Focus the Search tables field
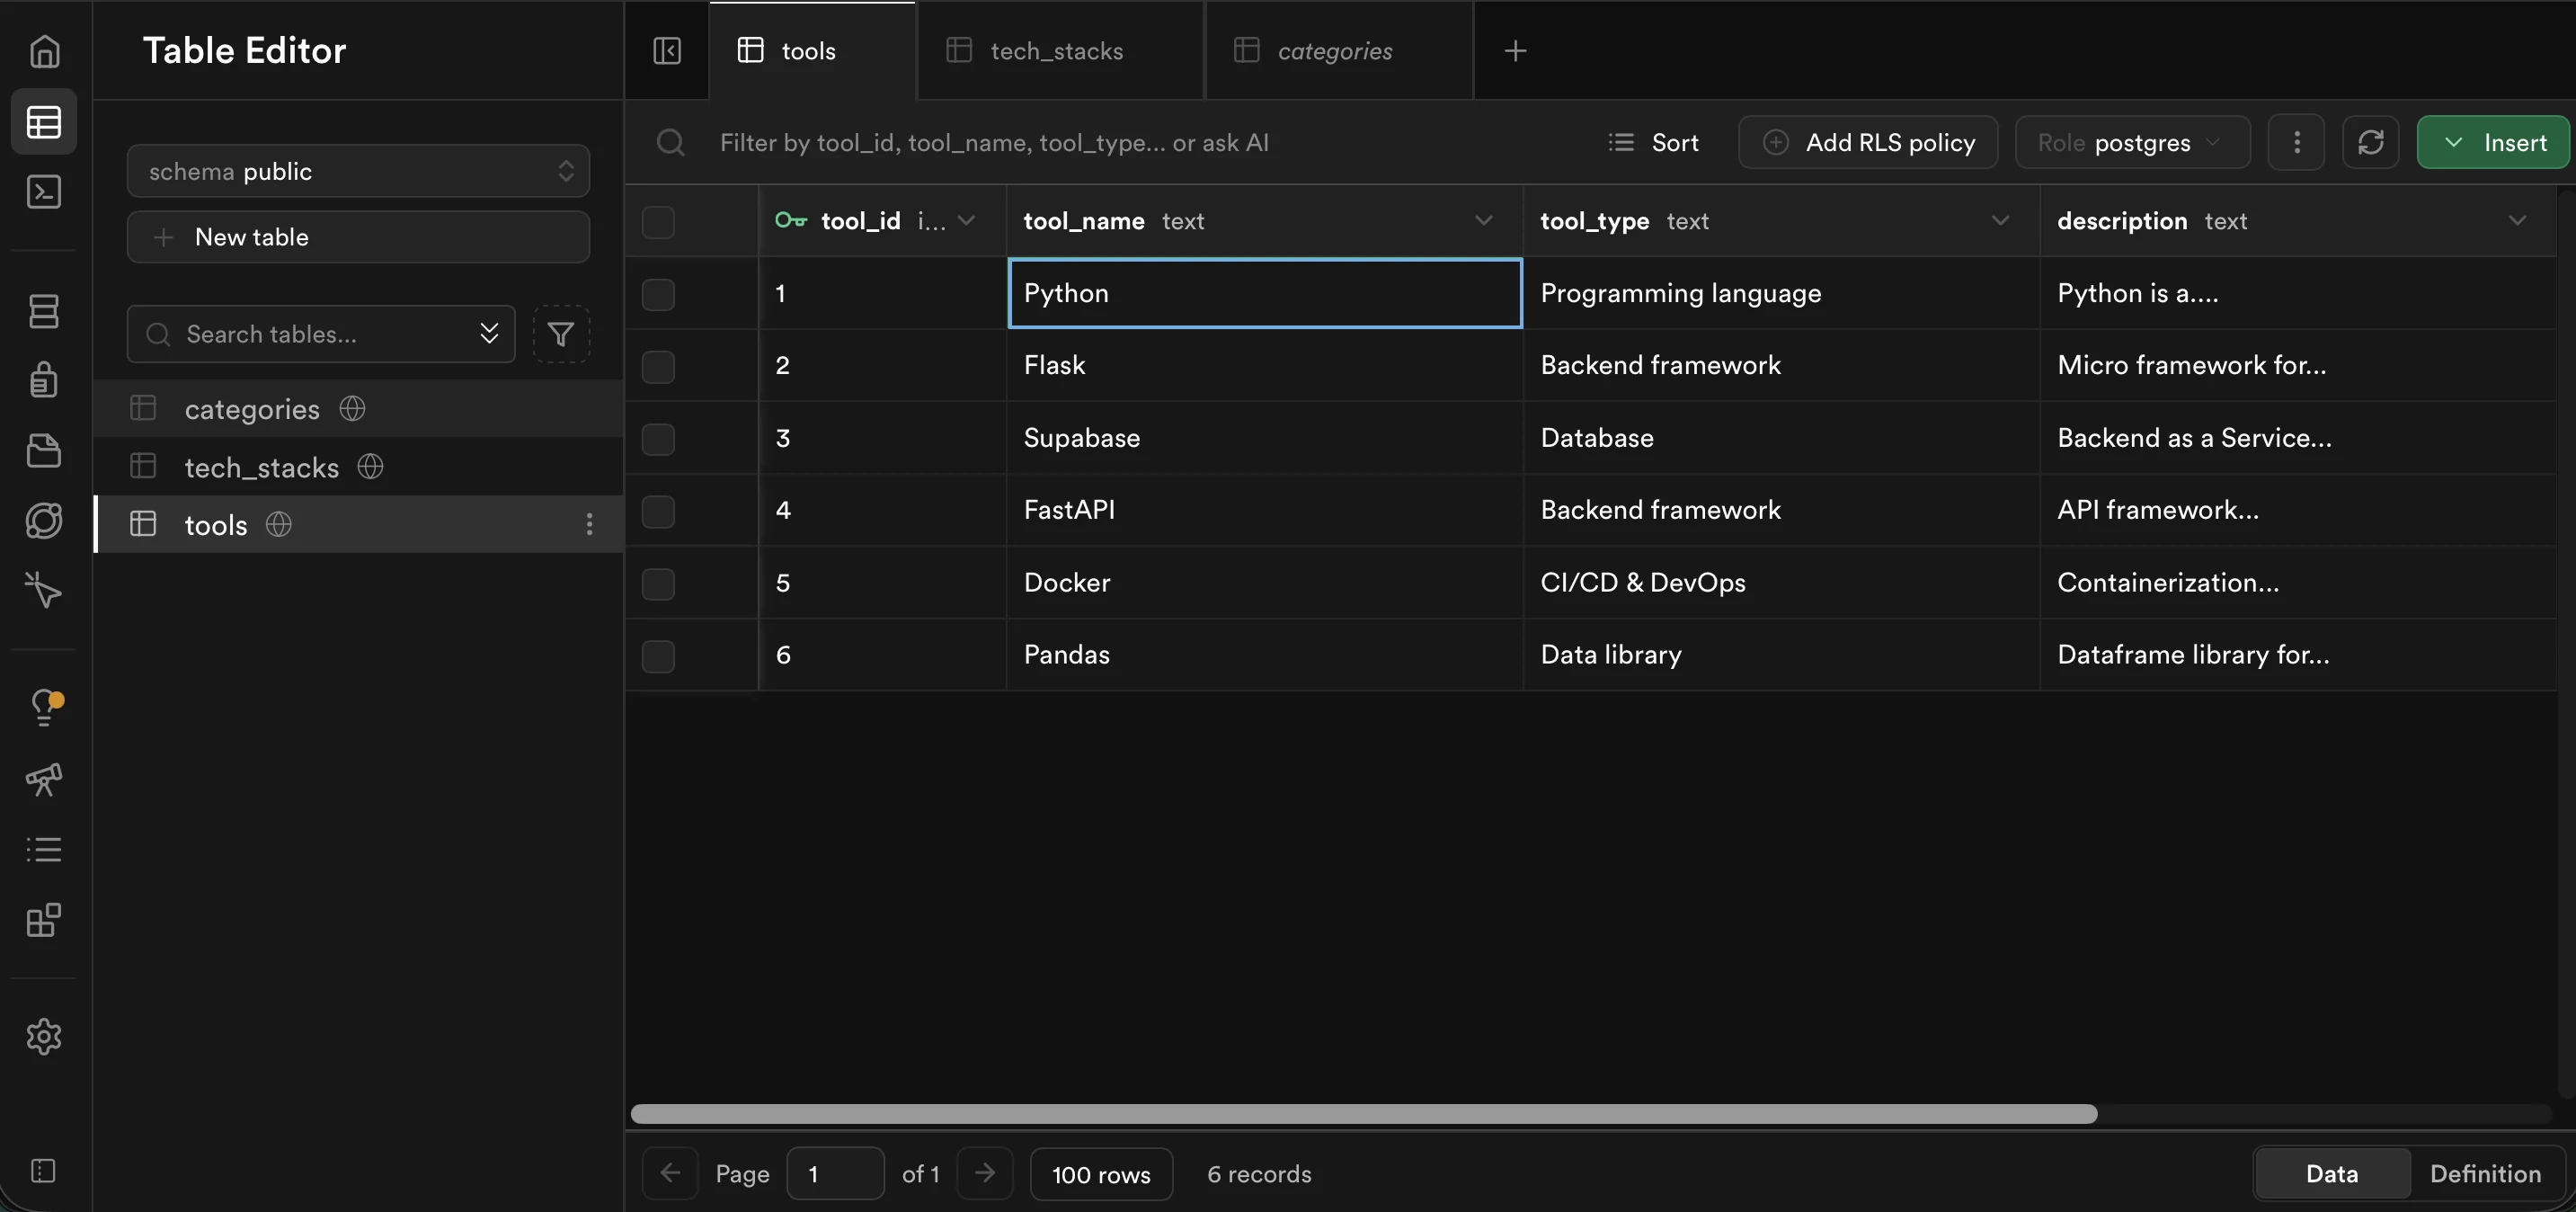Viewport: 2576px width, 1212px height. 320,334
